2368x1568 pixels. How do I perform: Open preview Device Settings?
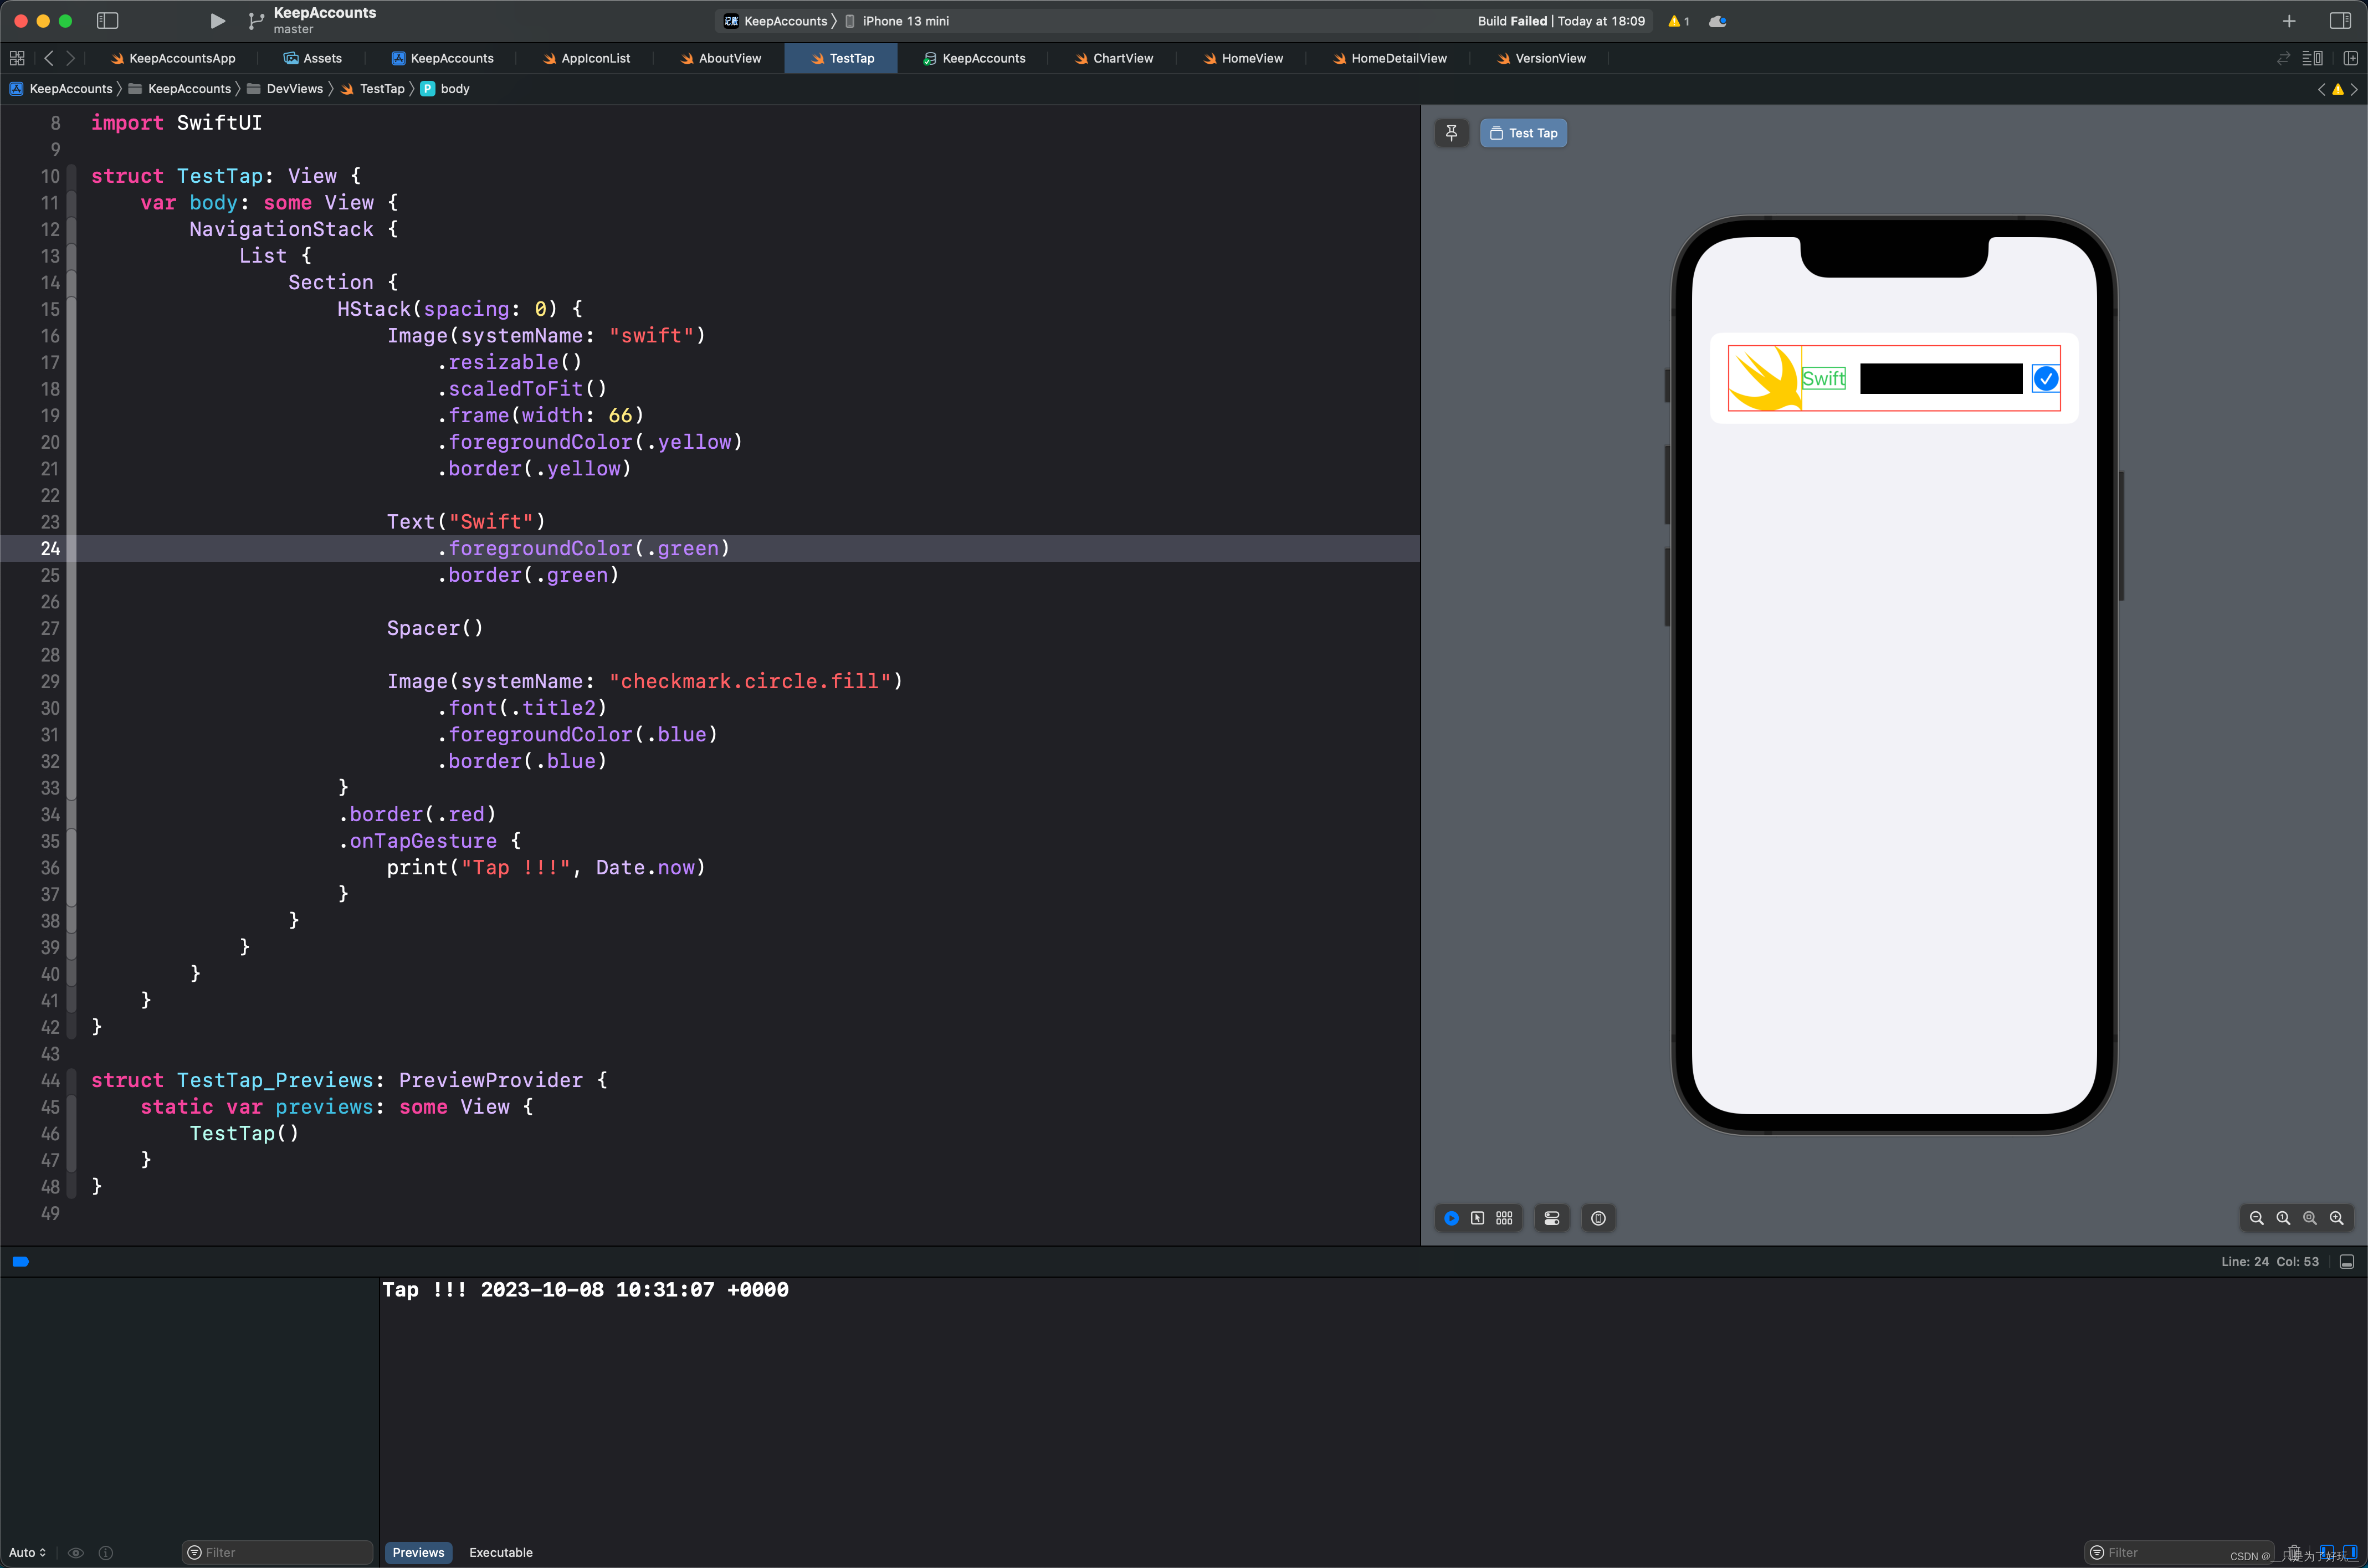pyautogui.click(x=1551, y=1218)
